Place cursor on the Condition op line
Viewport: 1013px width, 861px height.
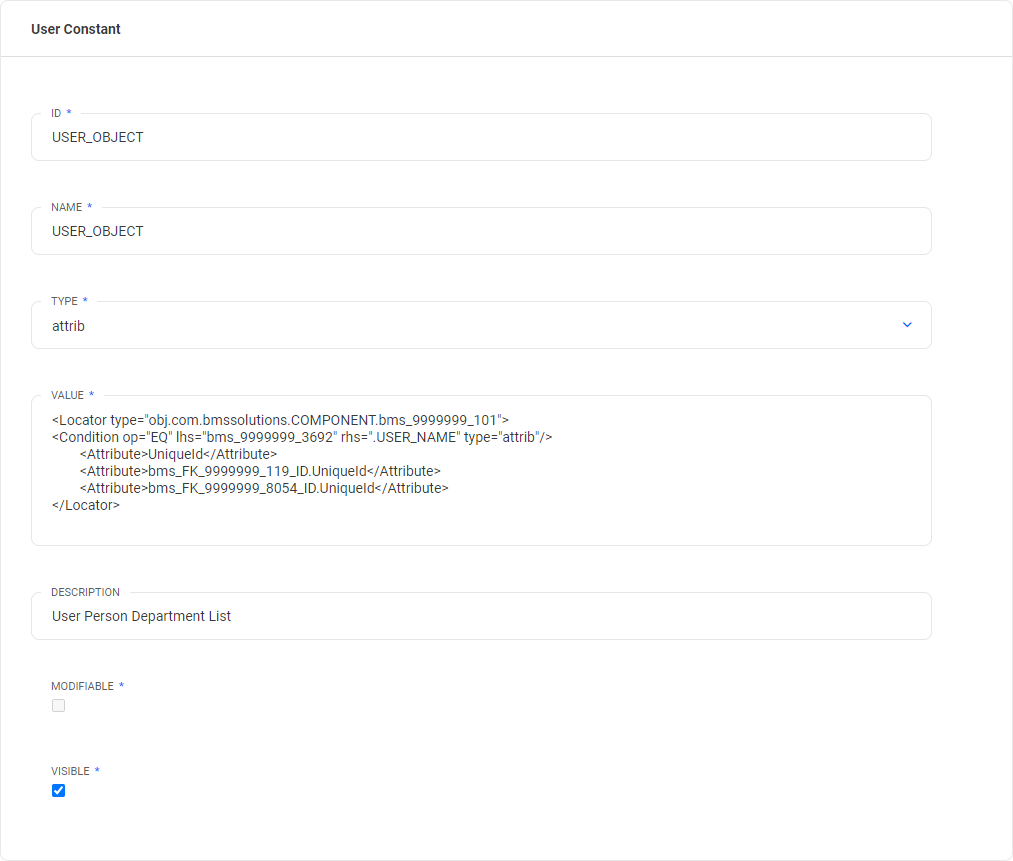pos(300,437)
